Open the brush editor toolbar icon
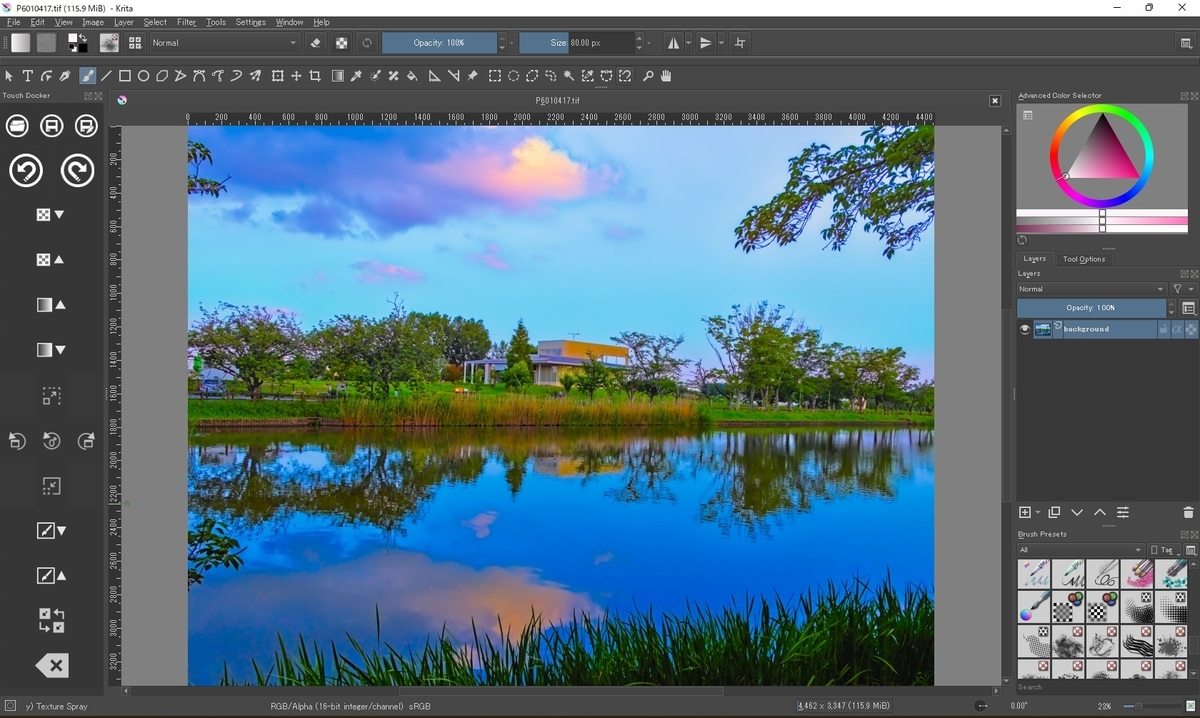The image size is (1200, 718). tap(109, 43)
